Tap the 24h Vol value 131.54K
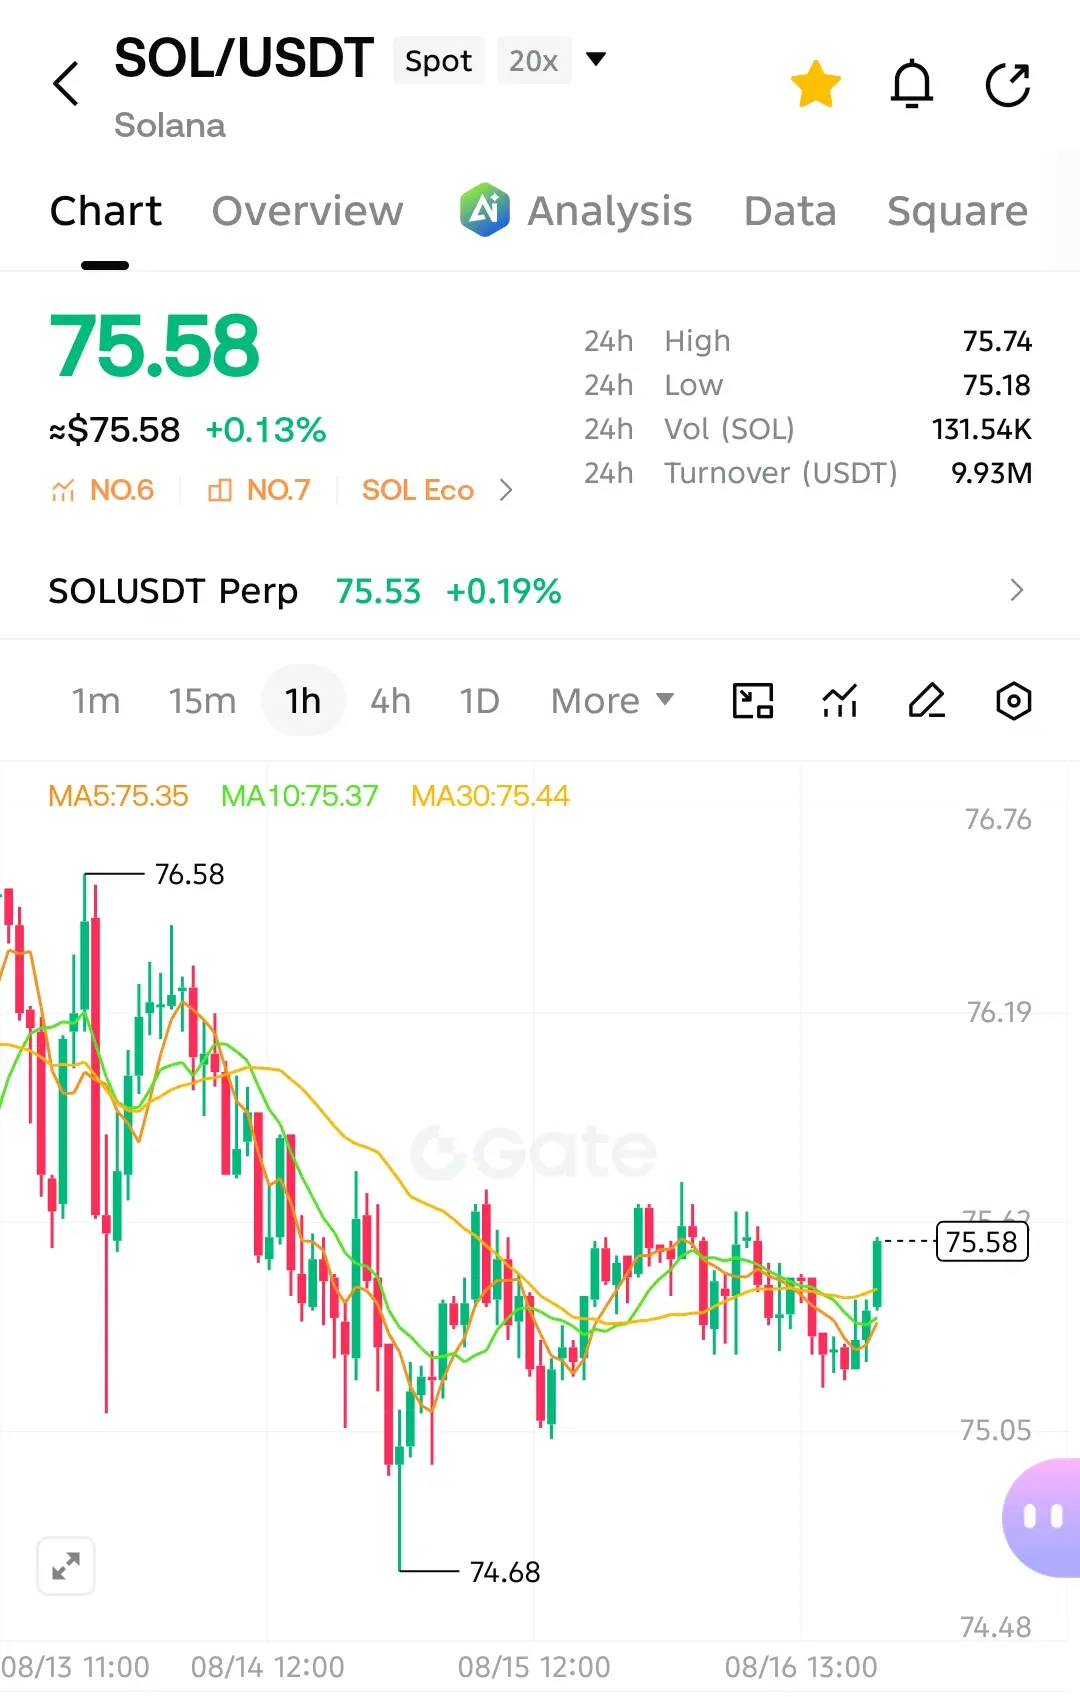Viewport: 1080px width, 1697px height. 982,429
